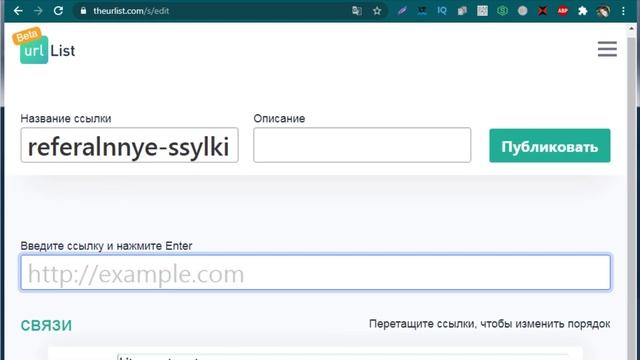This screenshot has height=360, width=640.
Task: Open the extensions puzzle piece menu
Action: click(583, 11)
